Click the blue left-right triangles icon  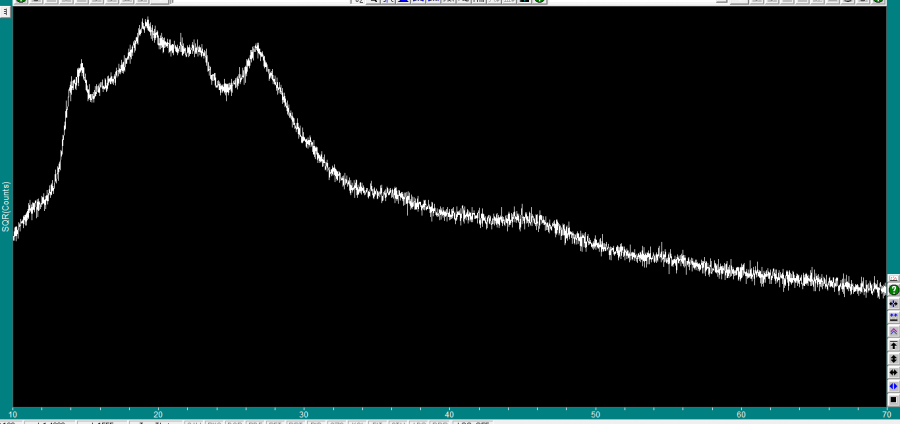894,386
